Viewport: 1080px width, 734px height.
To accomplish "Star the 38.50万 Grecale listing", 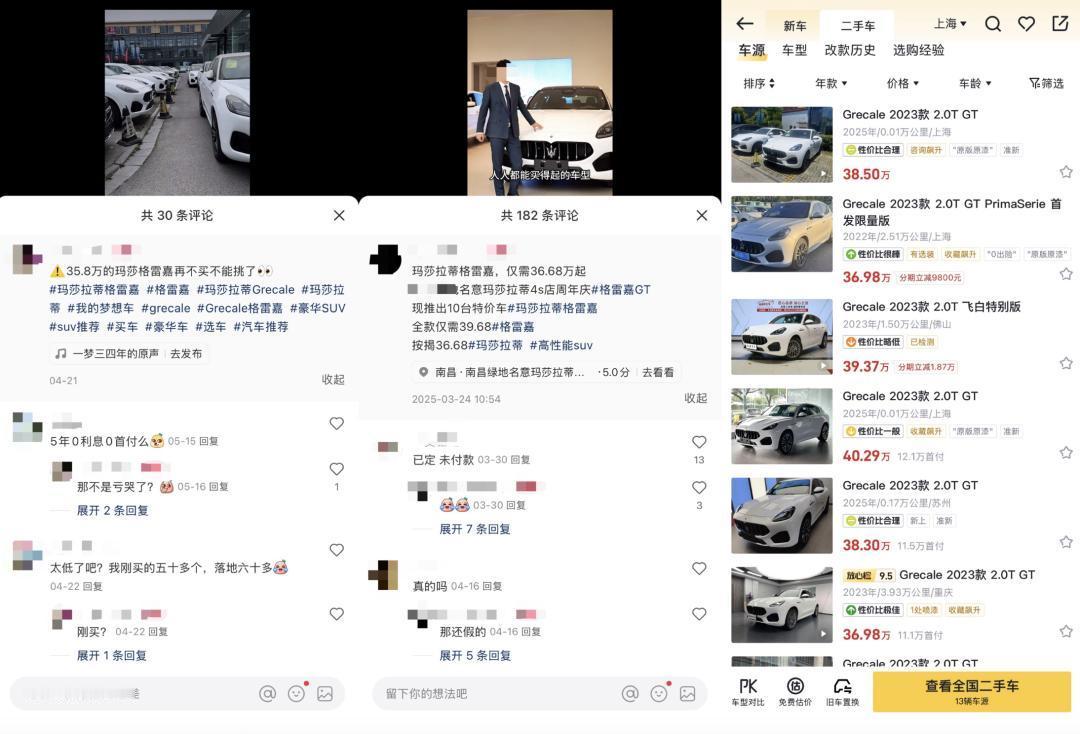I will (x=1066, y=171).
